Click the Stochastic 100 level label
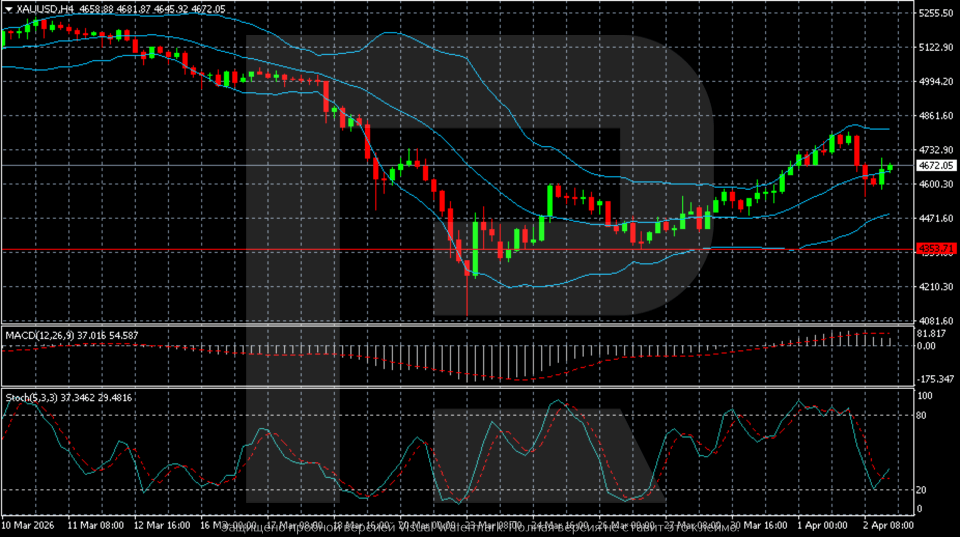 926,396
